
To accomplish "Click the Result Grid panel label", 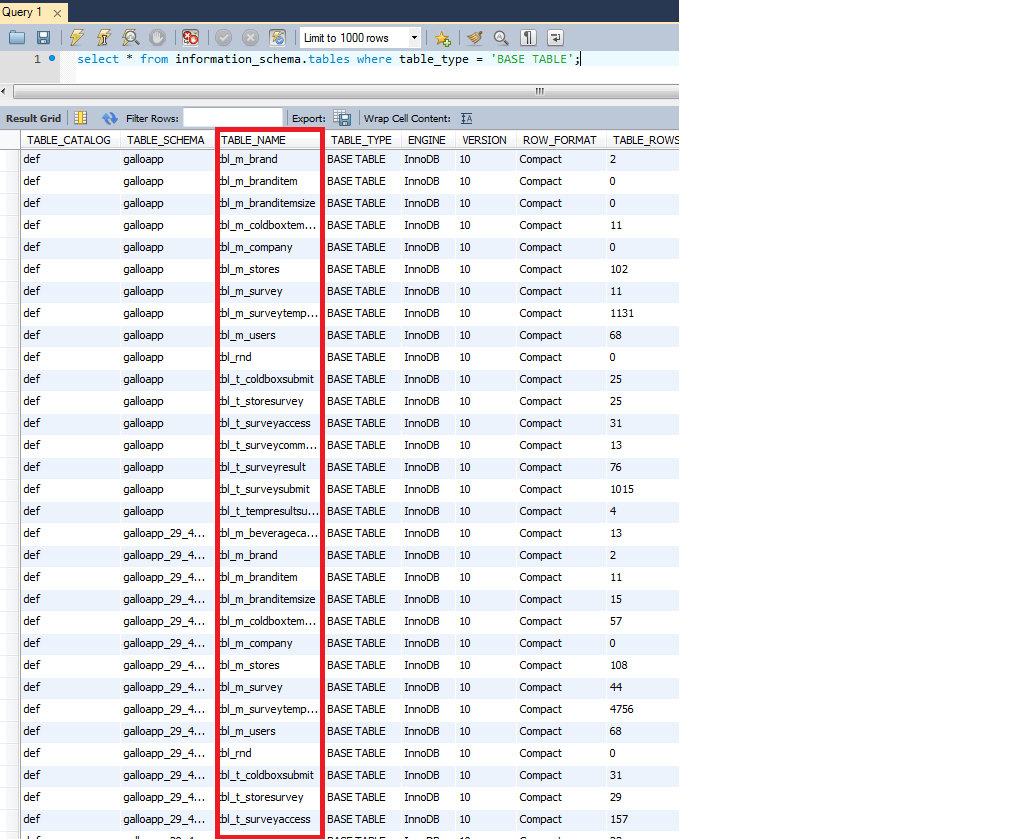I will click(x=35, y=118).
